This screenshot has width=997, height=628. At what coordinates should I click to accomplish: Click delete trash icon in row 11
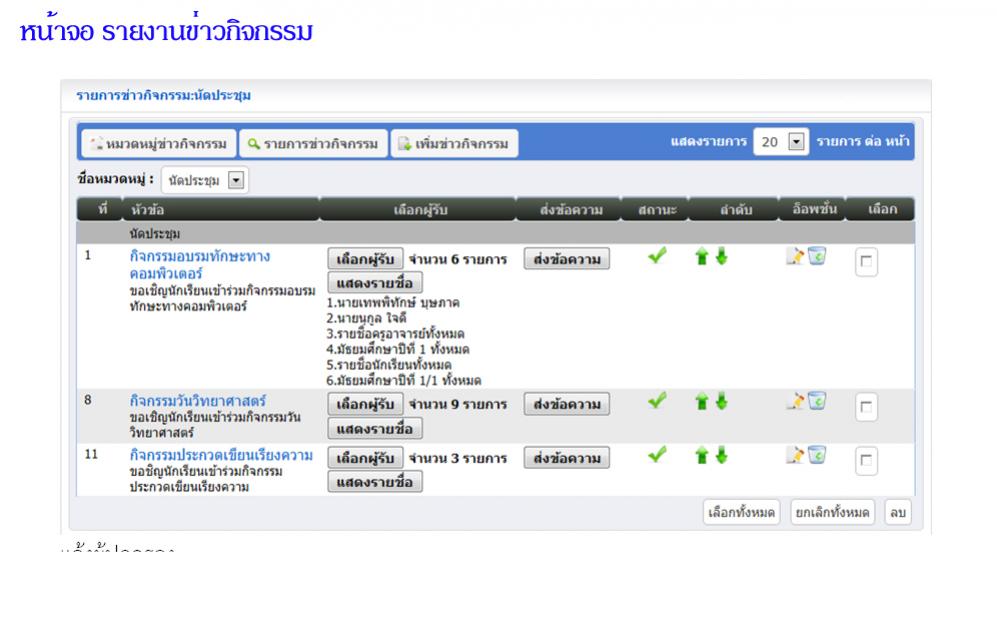tap(817, 455)
